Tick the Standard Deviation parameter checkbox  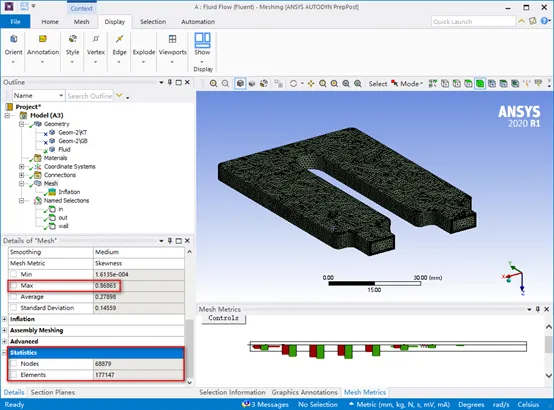click(13, 308)
